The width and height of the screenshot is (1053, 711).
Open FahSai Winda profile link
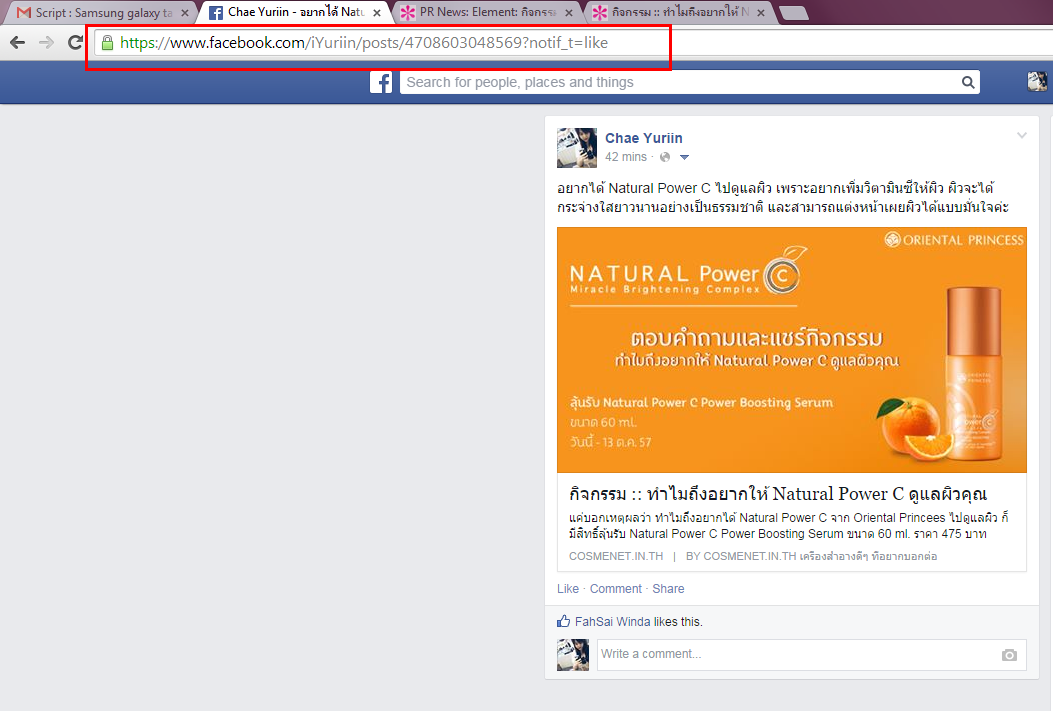pos(612,622)
